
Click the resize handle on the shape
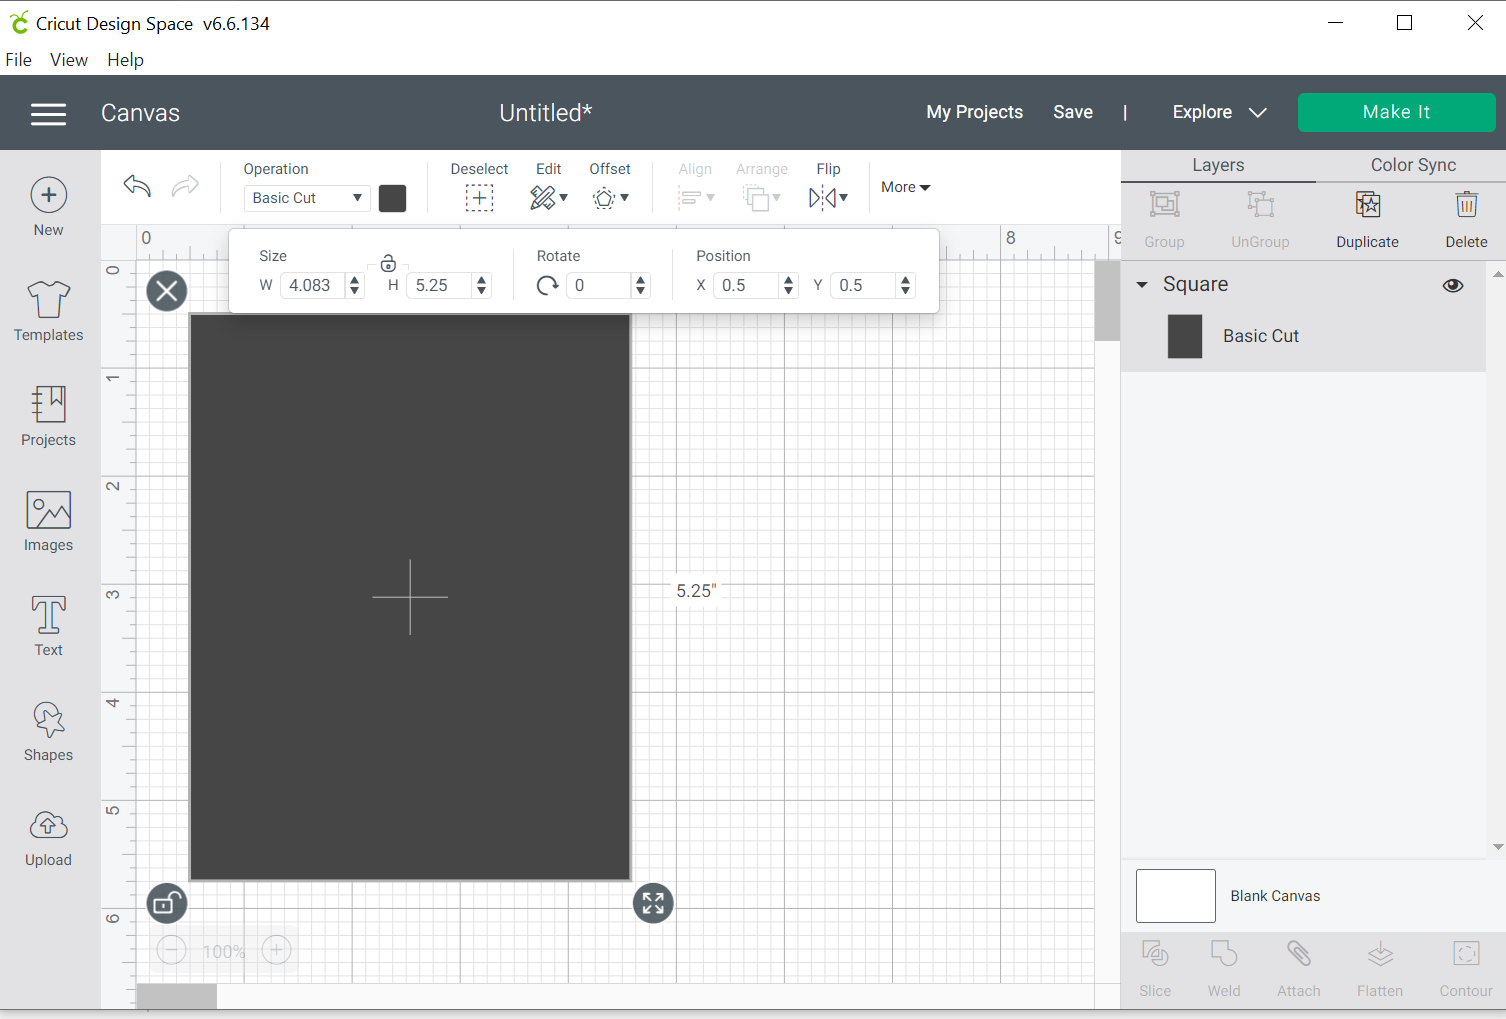coord(653,904)
